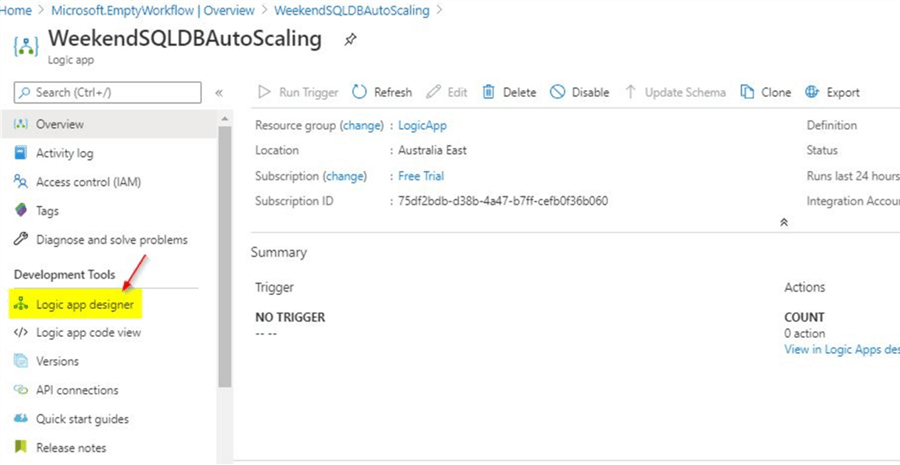
Task: Collapse the essentials section with up chevron
Action: tap(784, 222)
